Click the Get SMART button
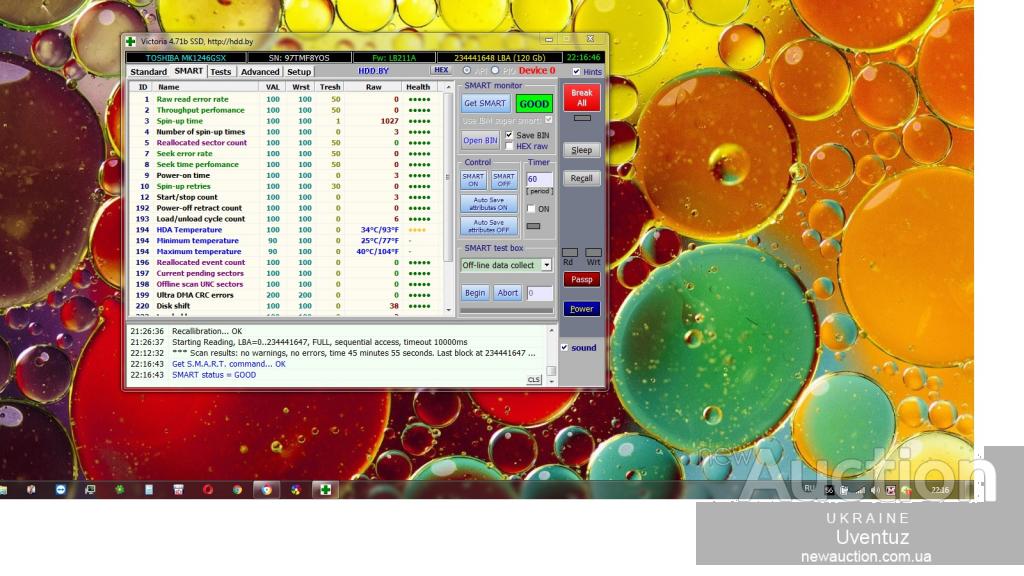 click(x=485, y=103)
